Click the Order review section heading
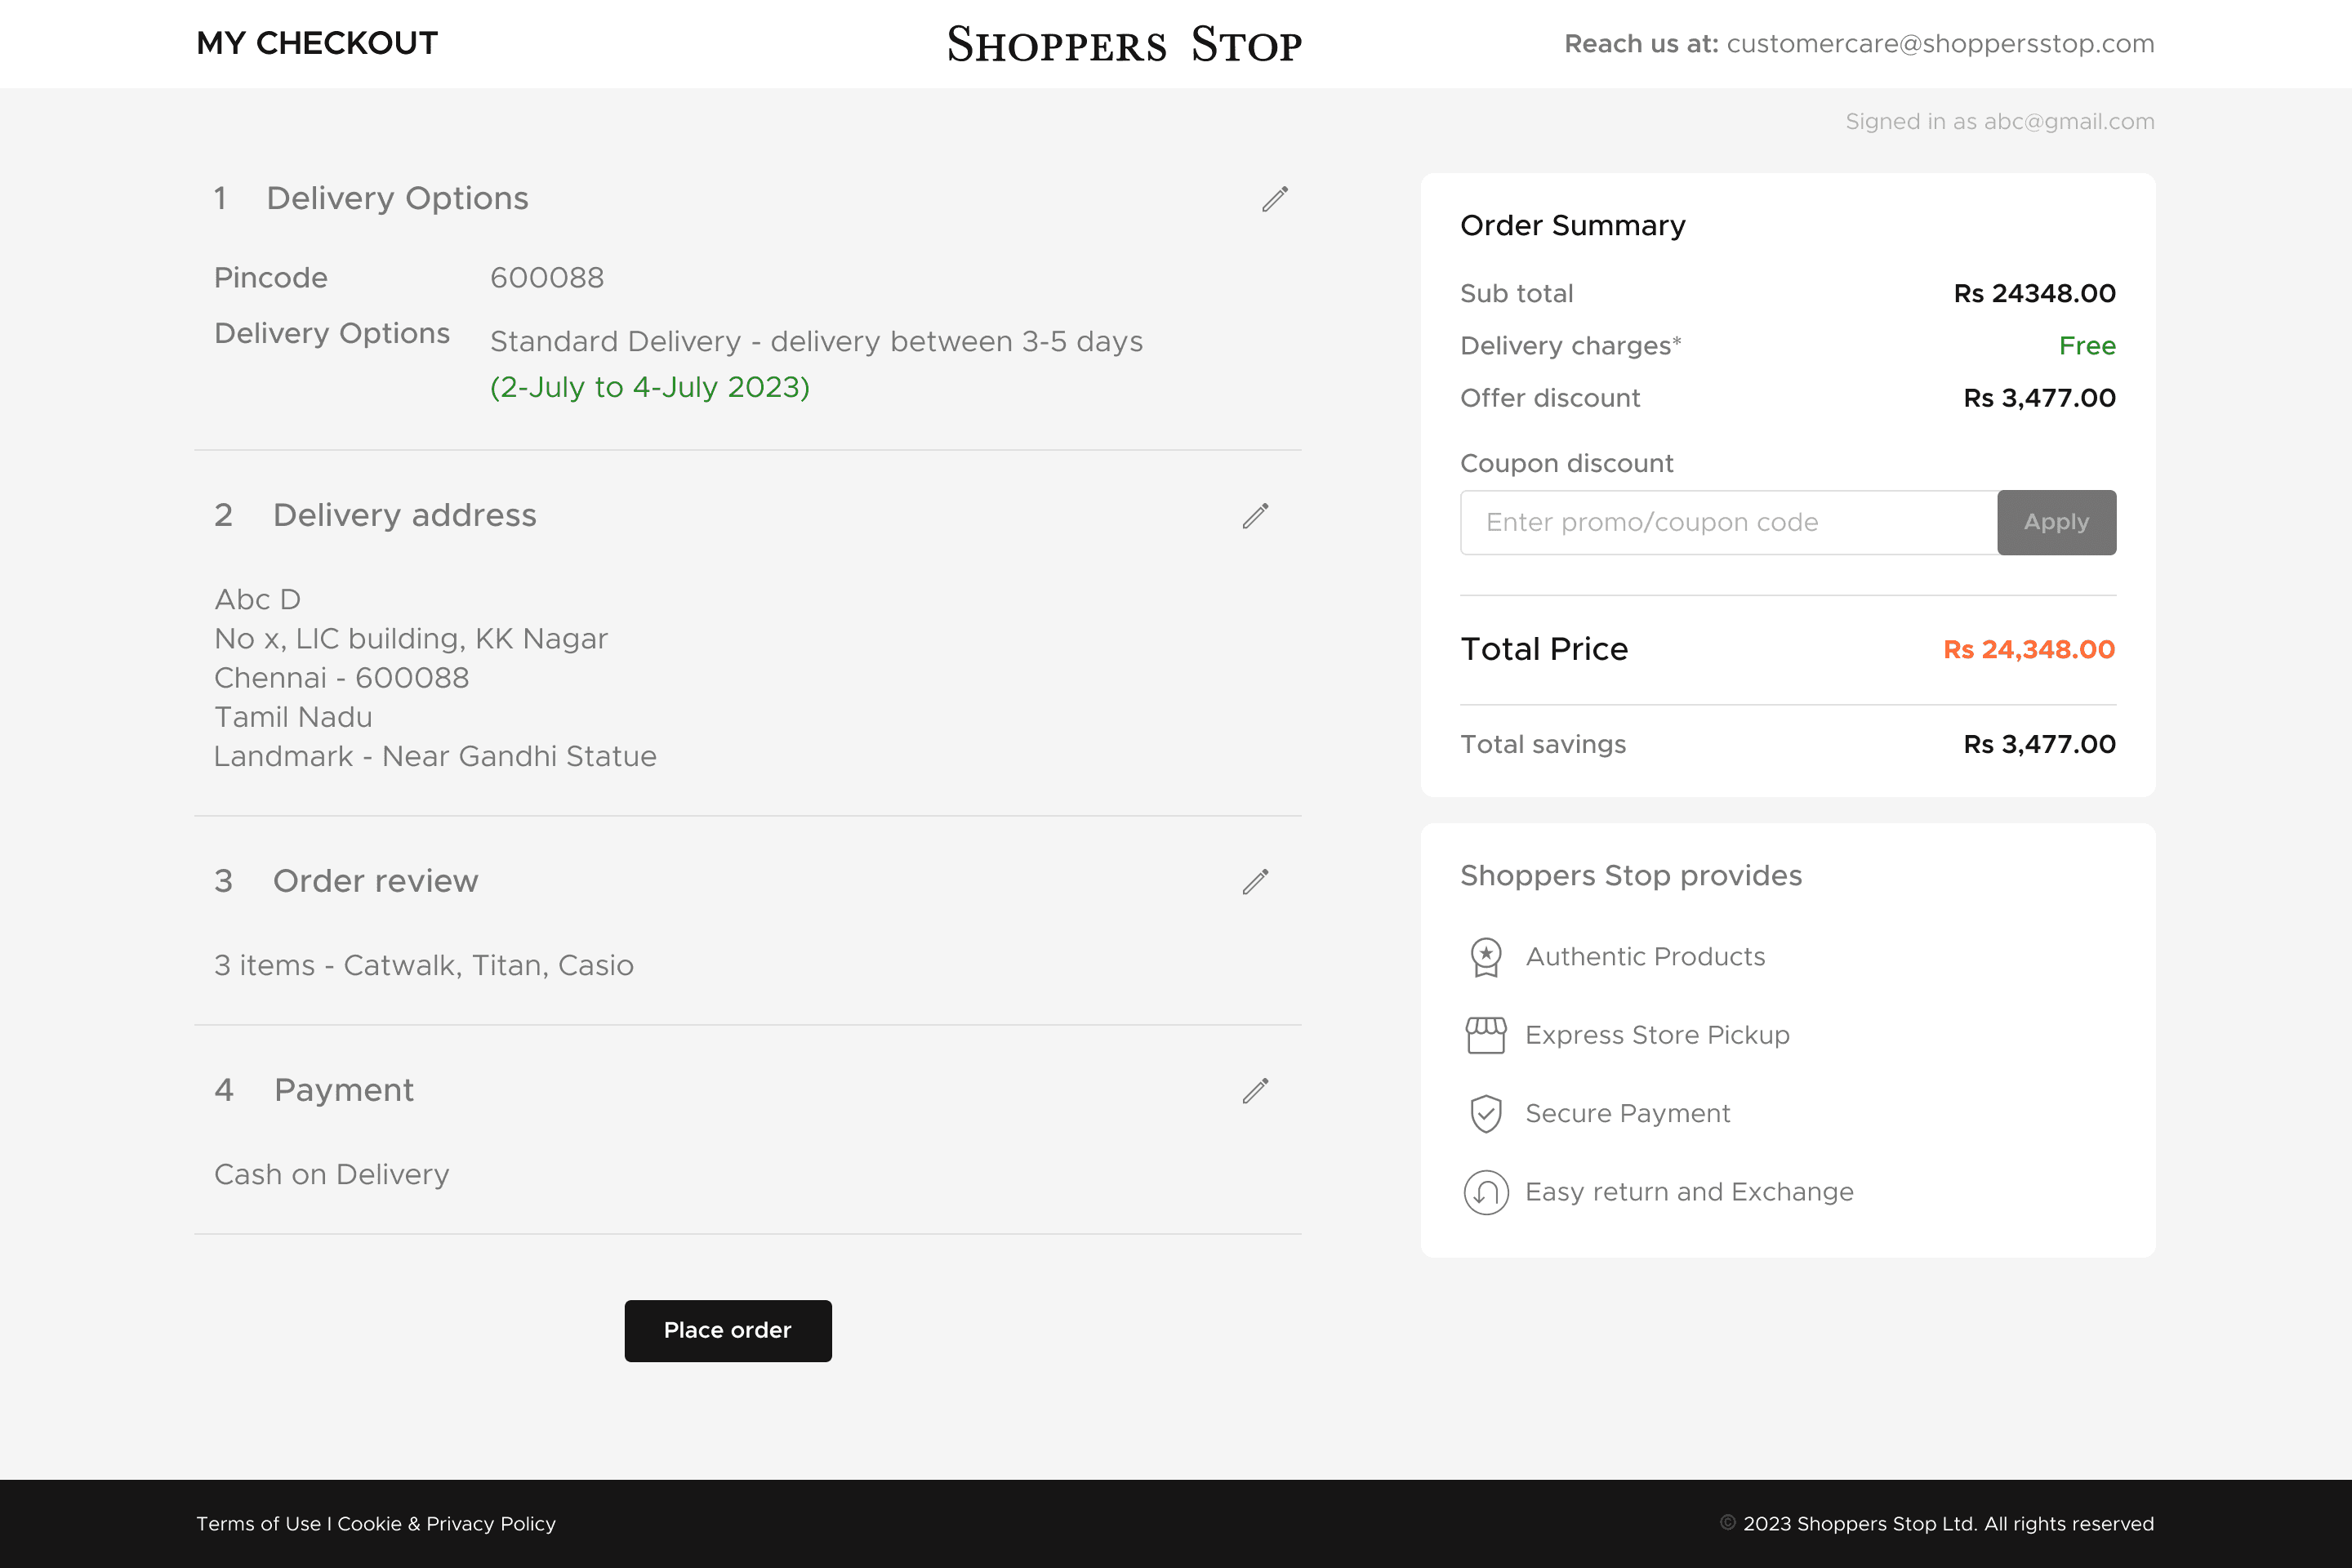Image resolution: width=2352 pixels, height=1568 pixels. [376, 881]
